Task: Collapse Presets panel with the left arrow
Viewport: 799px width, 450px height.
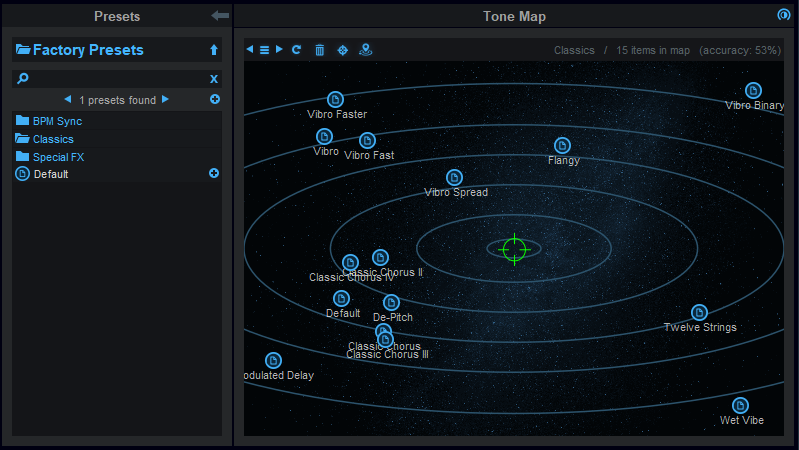Action: pos(220,16)
